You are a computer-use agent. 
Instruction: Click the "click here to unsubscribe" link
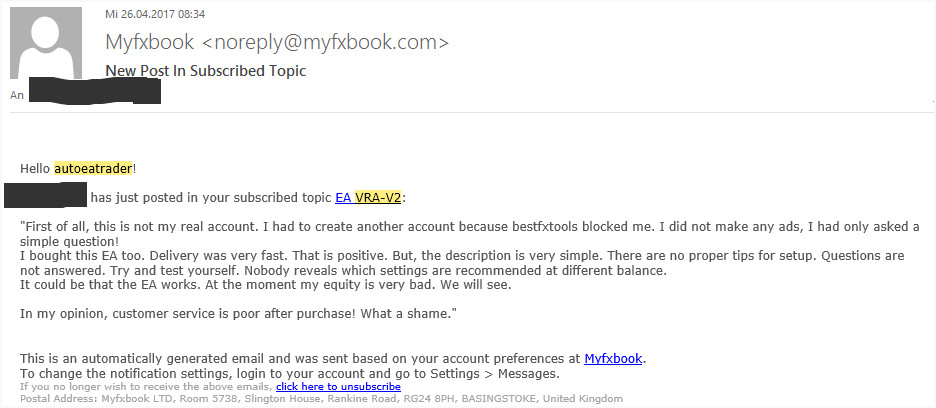coord(338,386)
